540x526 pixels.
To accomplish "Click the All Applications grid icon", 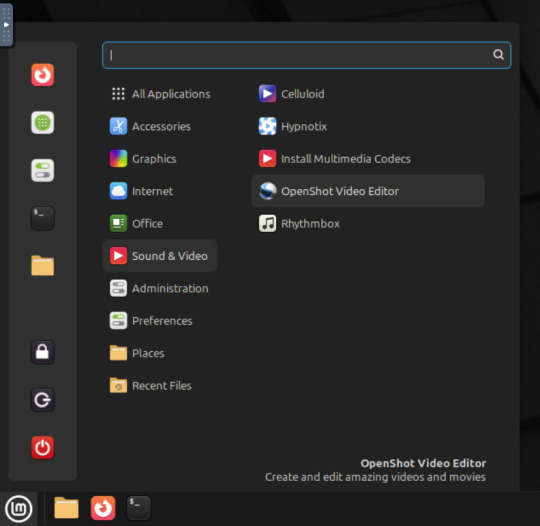I will pos(118,94).
